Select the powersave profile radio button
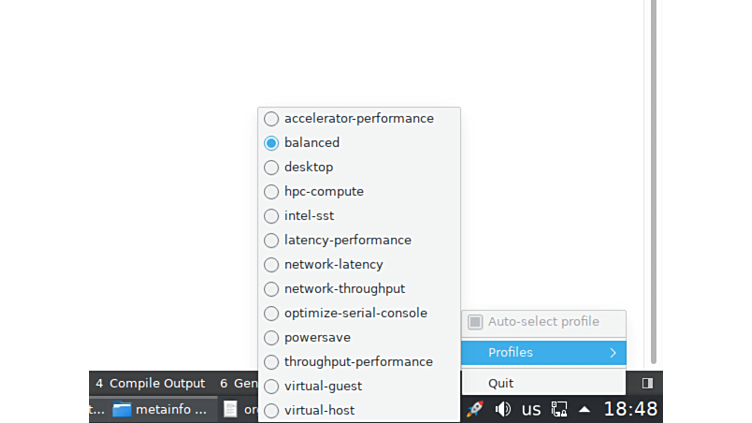Viewport: 752px width, 423px height. click(x=271, y=338)
